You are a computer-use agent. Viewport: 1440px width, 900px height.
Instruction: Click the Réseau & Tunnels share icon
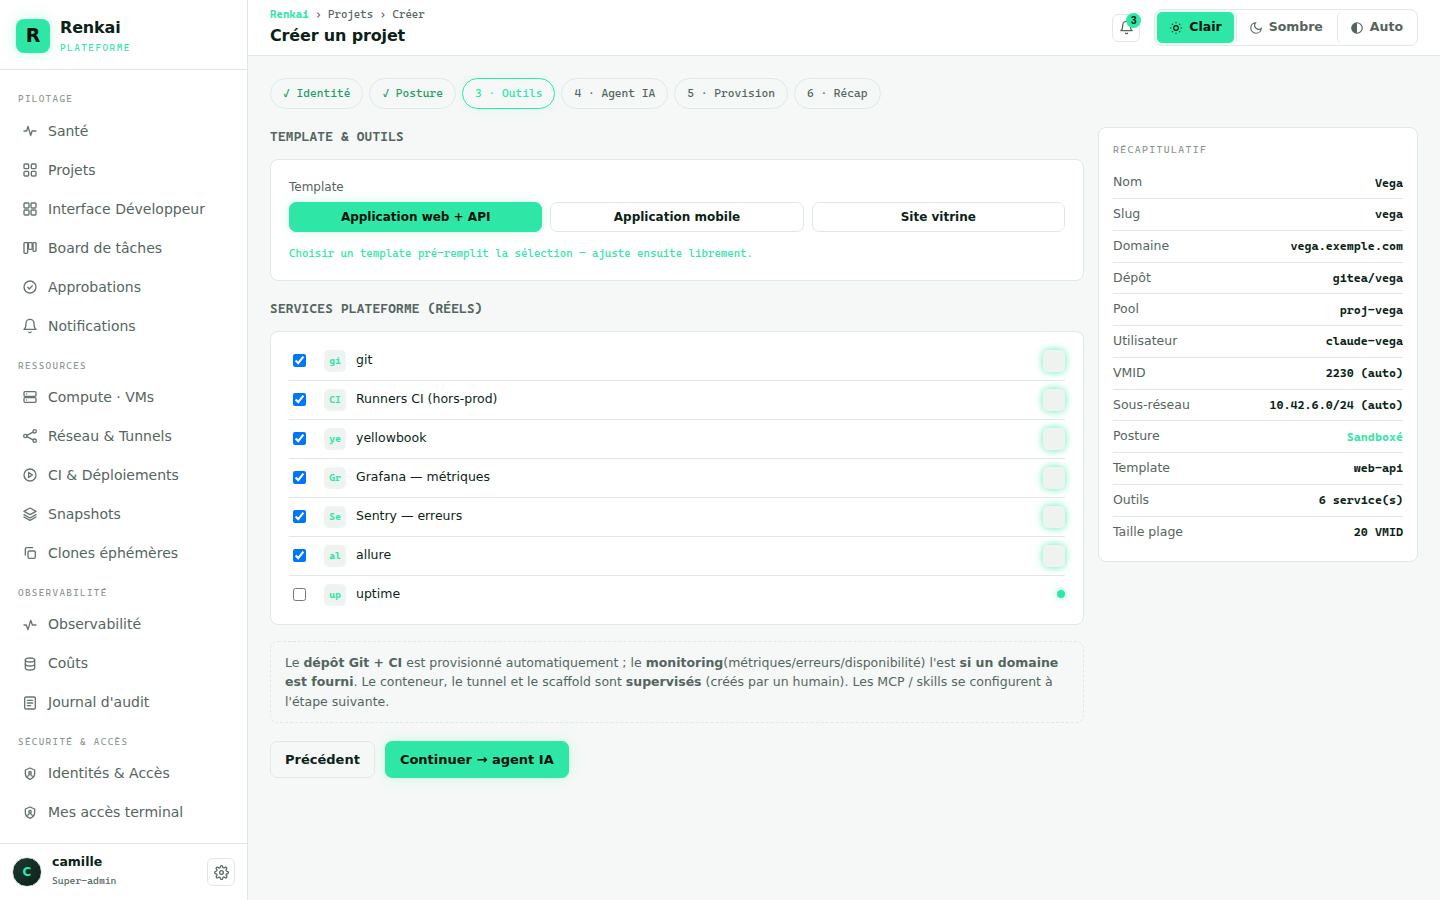[x=30, y=436]
